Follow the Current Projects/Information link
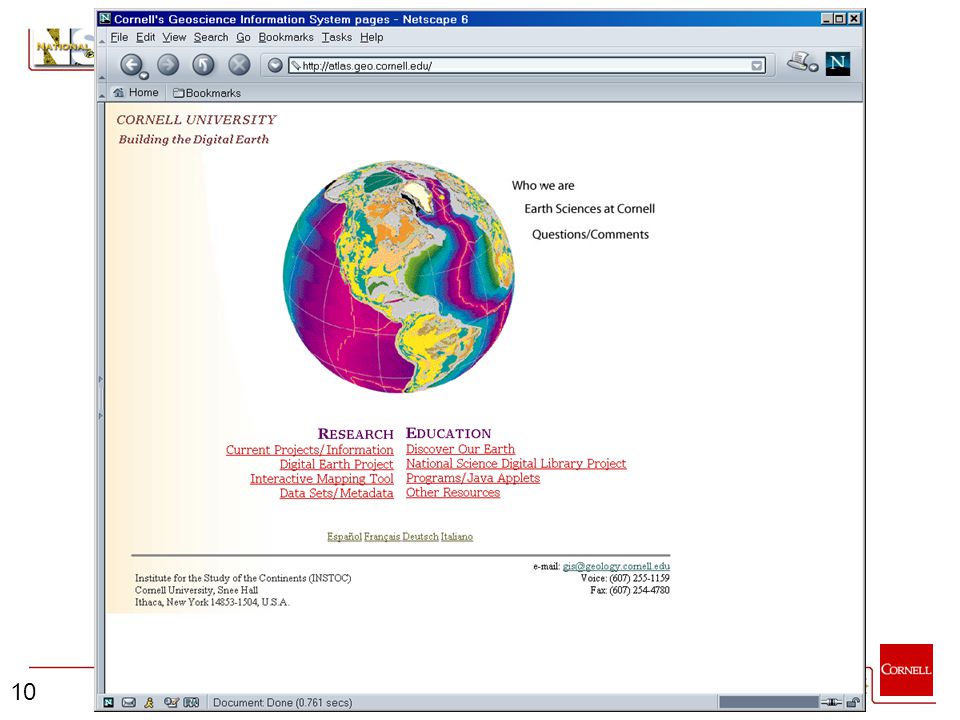Image resolution: width=960 pixels, height=720 pixels. 309,450
